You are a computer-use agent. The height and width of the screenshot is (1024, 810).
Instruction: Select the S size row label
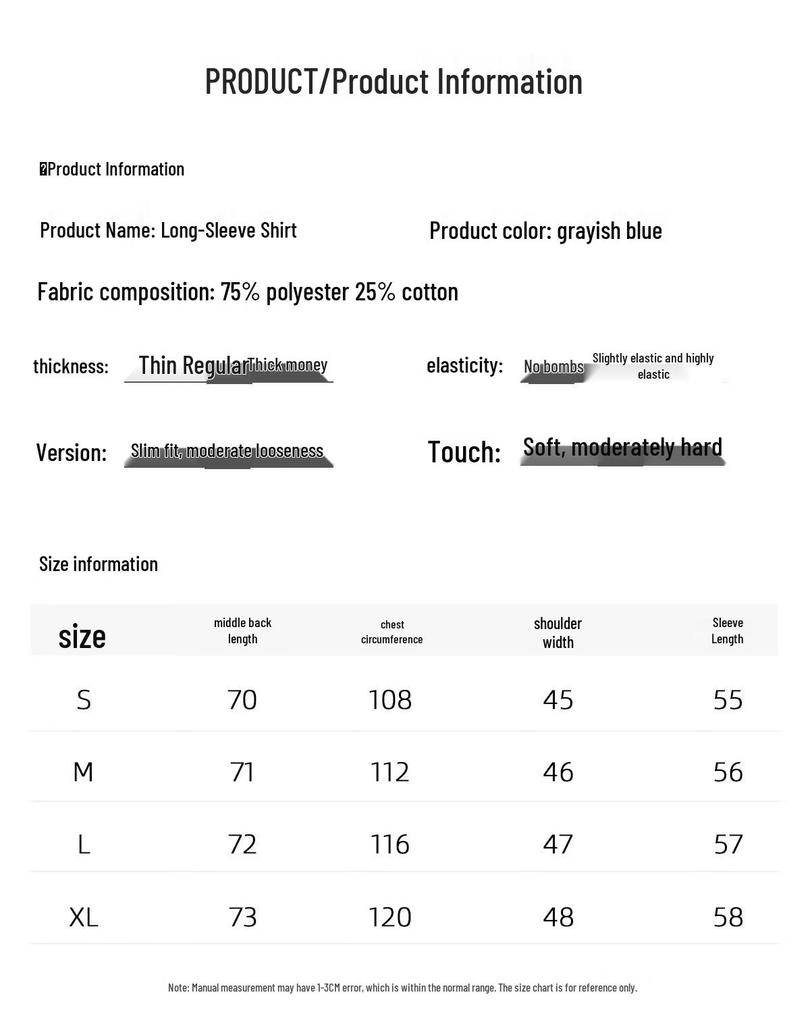coord(84,700)
